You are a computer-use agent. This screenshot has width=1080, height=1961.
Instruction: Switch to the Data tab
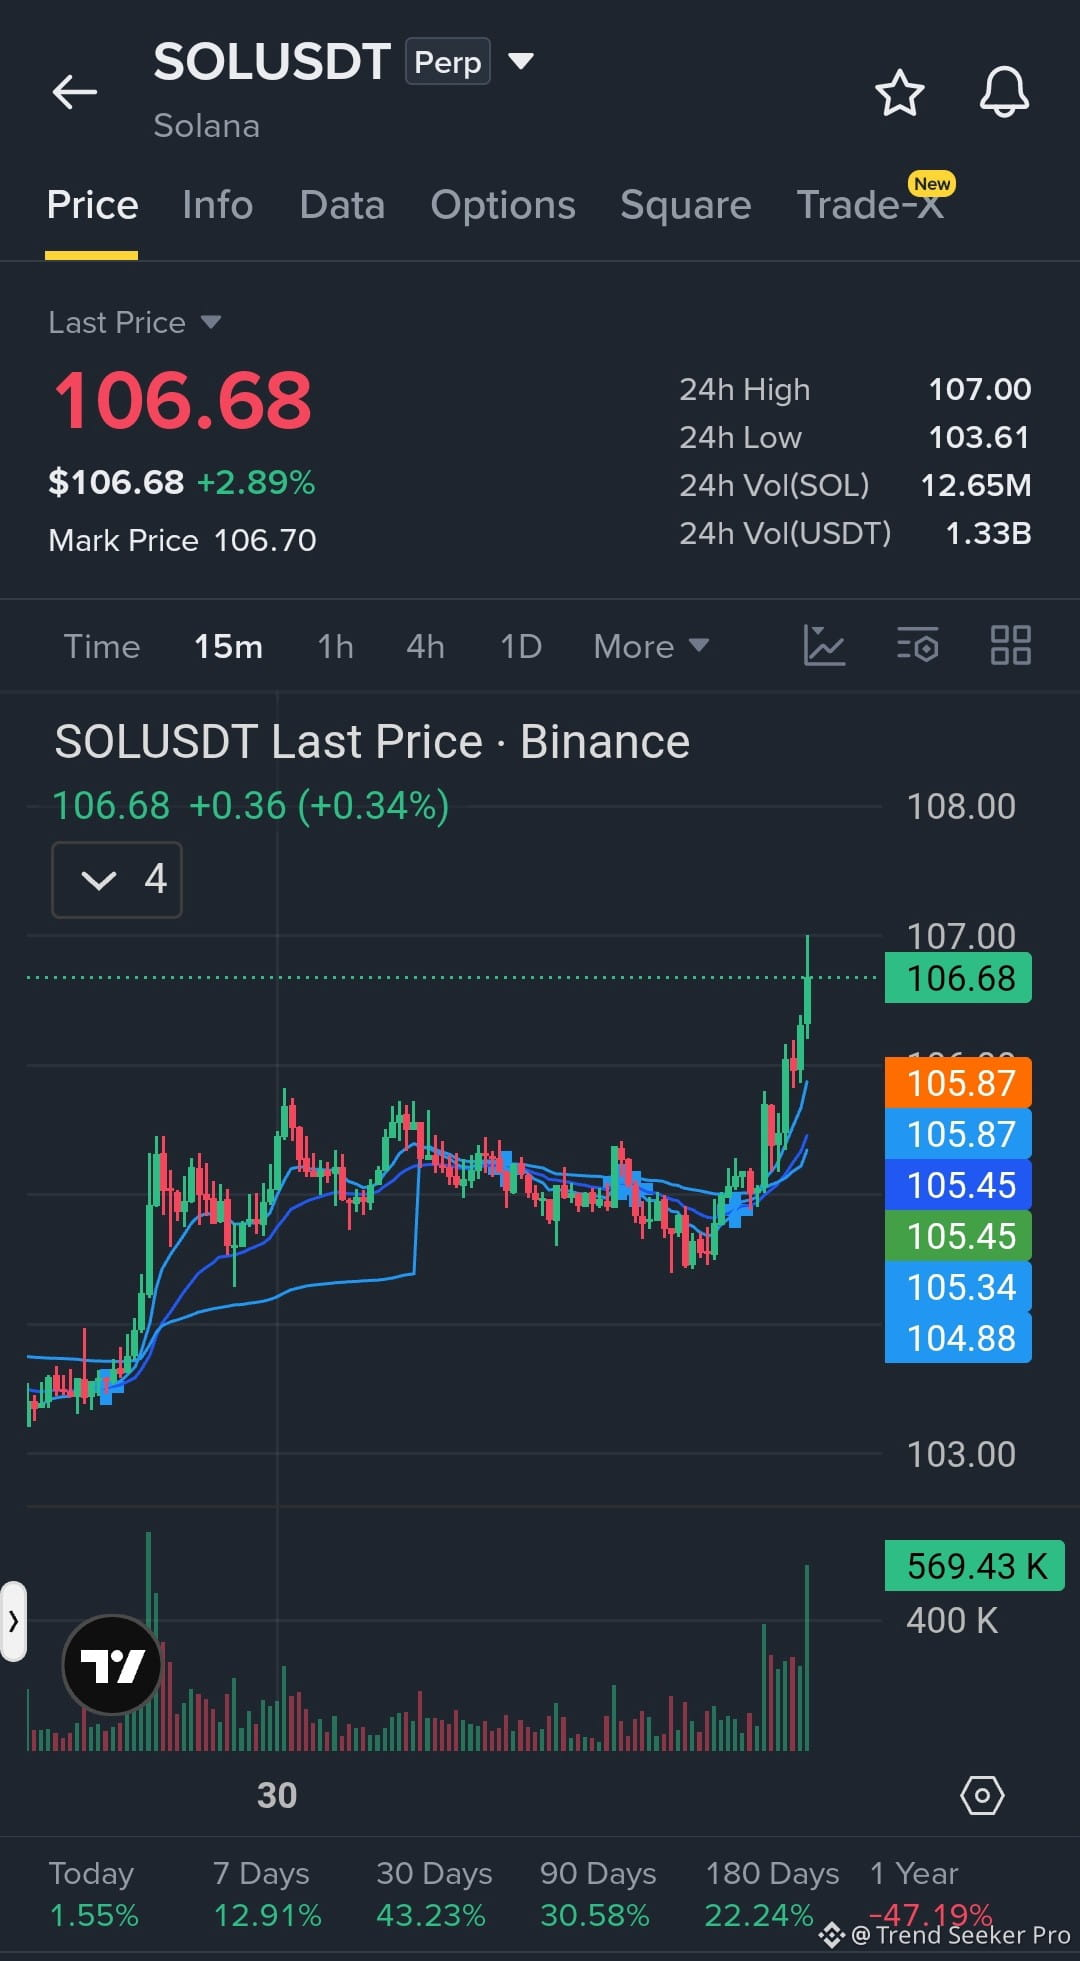[342, 205]
